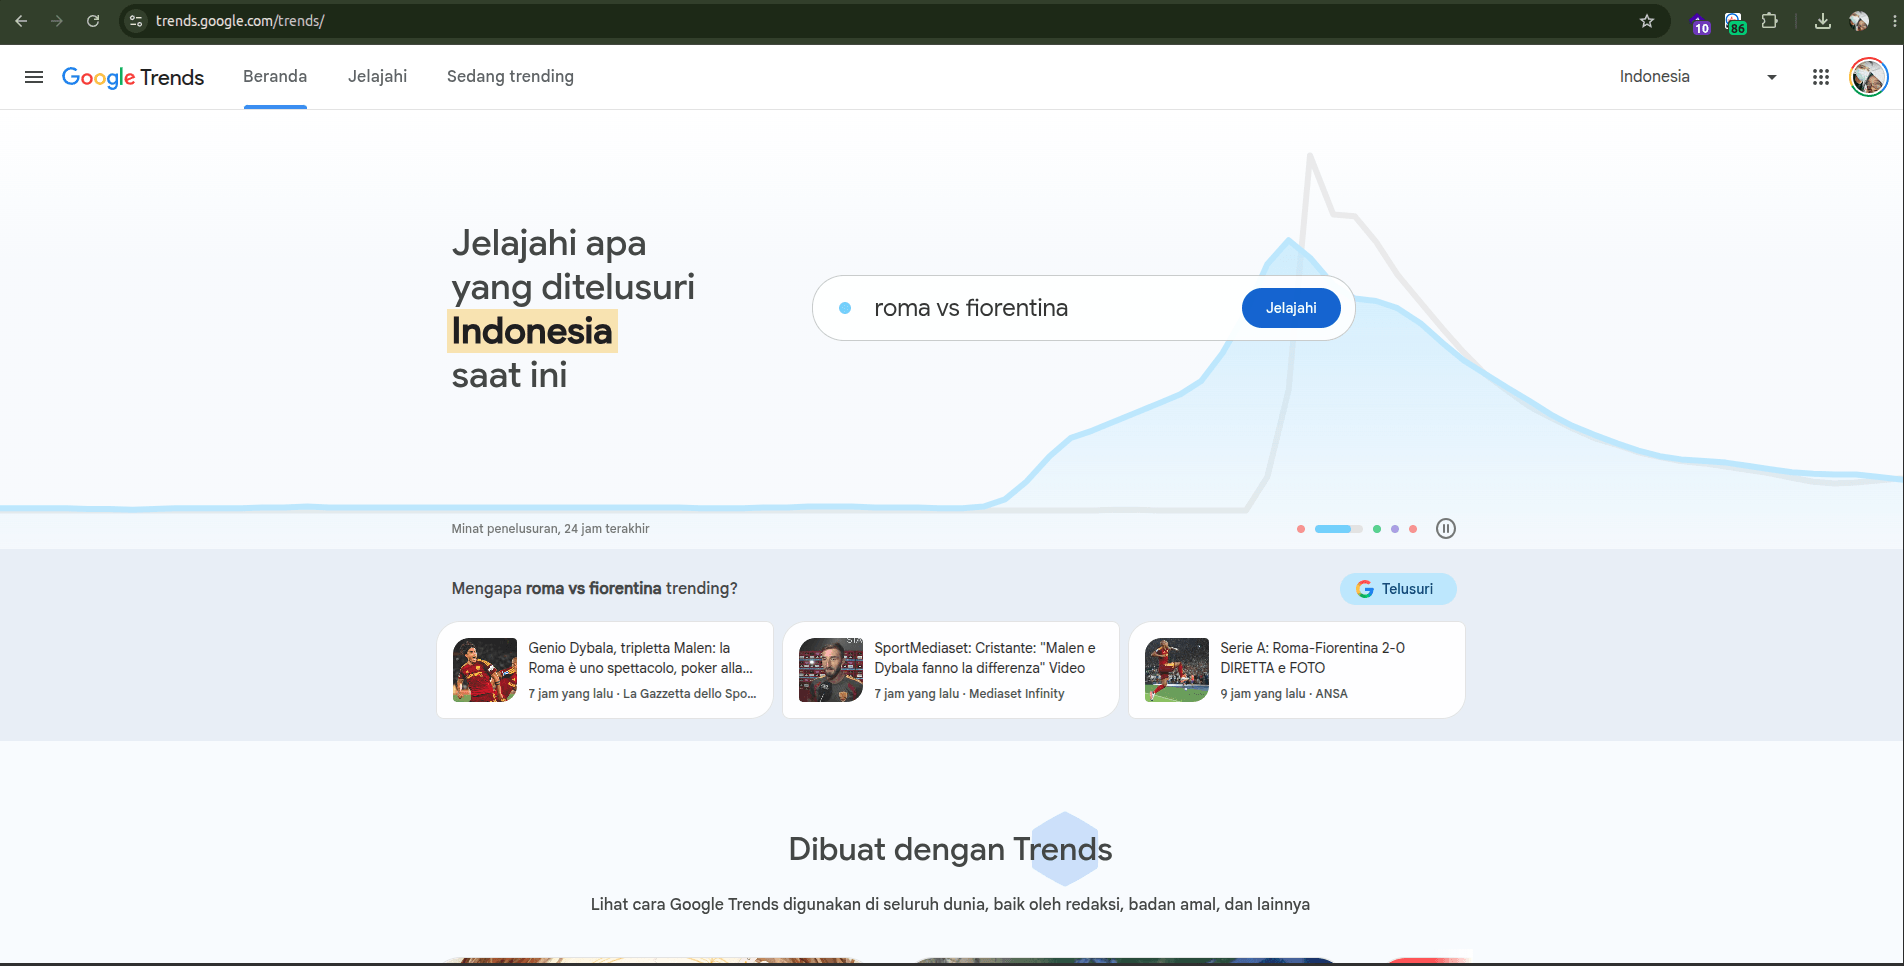Click the highlighted "Indonesia" headline word
Viewport: 1904px width, 966px height.
[x=532, y=331]
